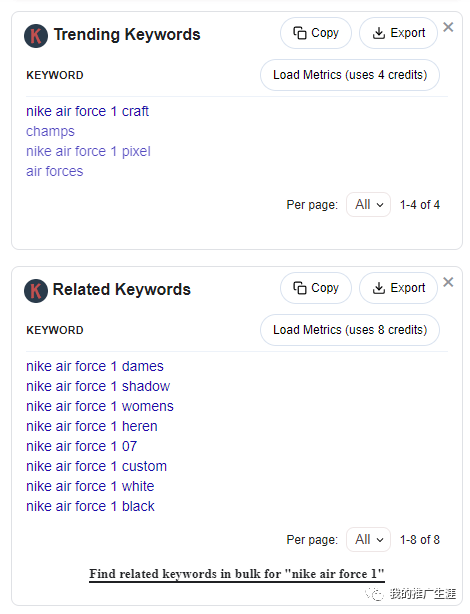470x614 pixels.
Task: Open Per page dropdown in Related Keywords
Action: [368, 539]
